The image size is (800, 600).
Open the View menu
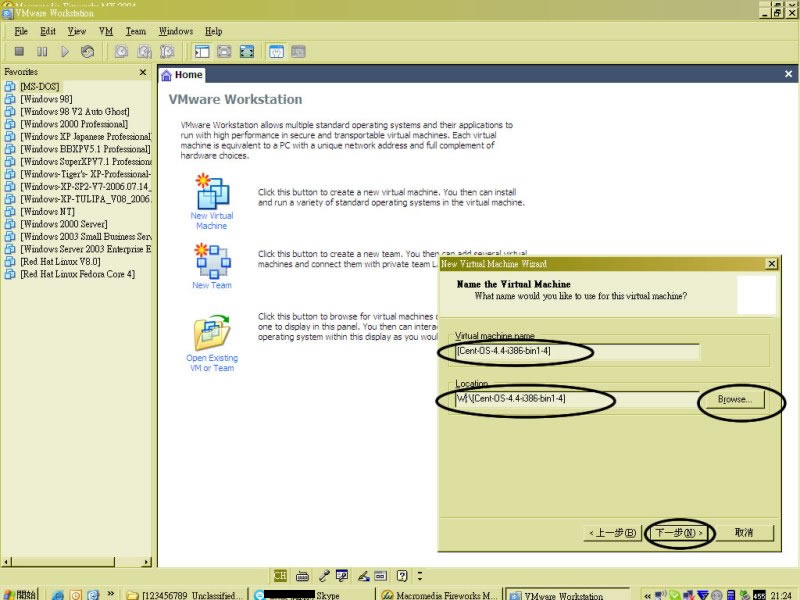click(x=77, y=31)
